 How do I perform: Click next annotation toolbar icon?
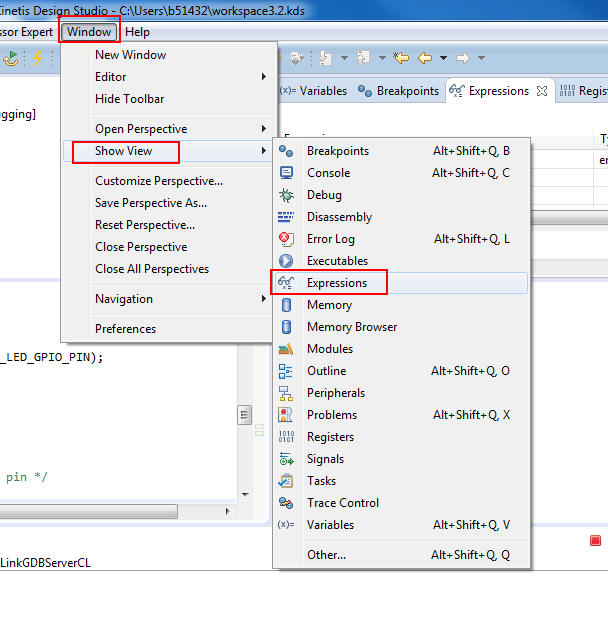[326, 58]
